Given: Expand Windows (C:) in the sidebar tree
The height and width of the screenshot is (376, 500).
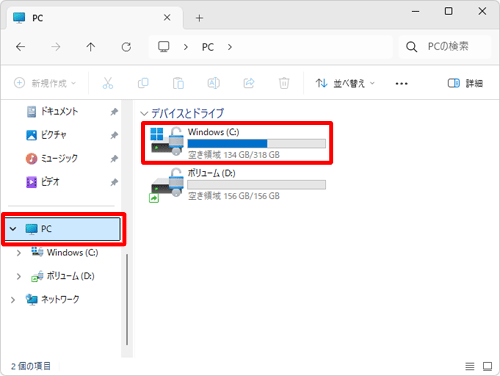Looking at the screenshot, I should 19,253.
